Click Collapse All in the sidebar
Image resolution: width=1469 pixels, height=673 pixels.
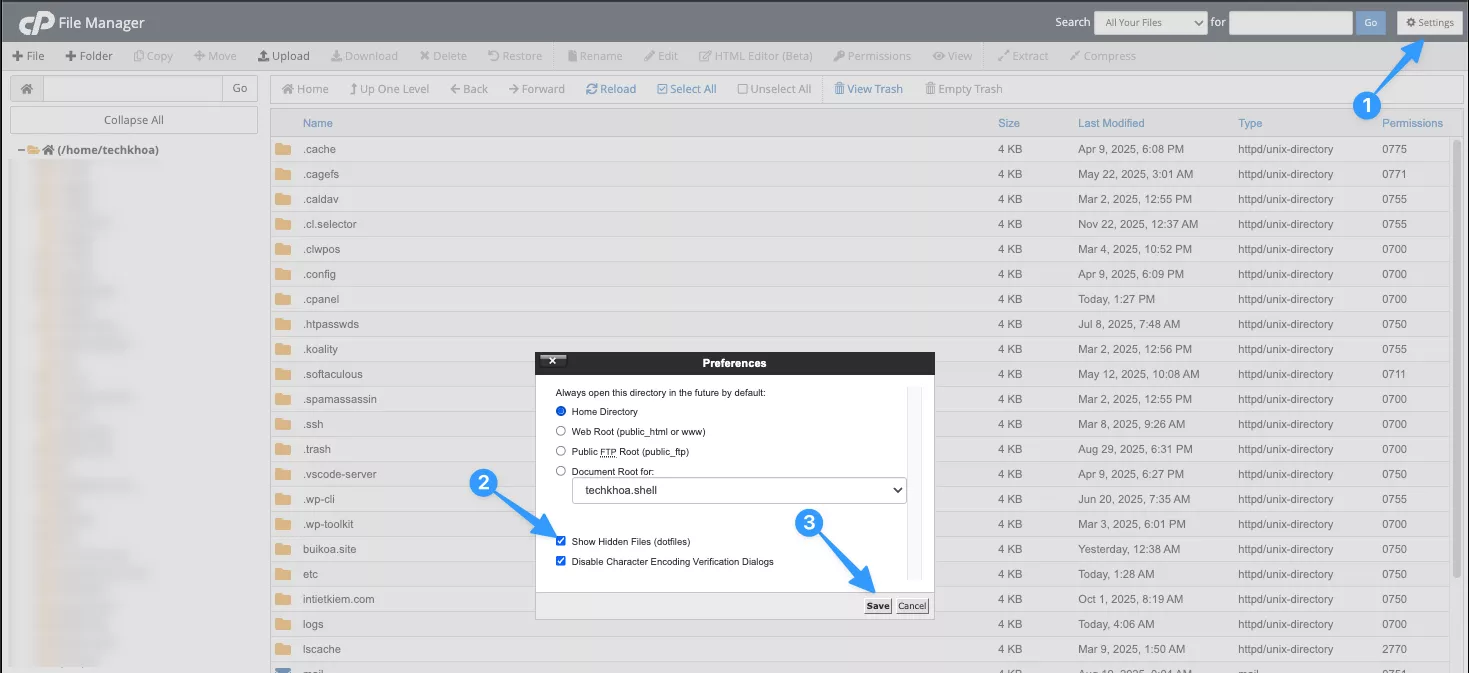[133, 120]
